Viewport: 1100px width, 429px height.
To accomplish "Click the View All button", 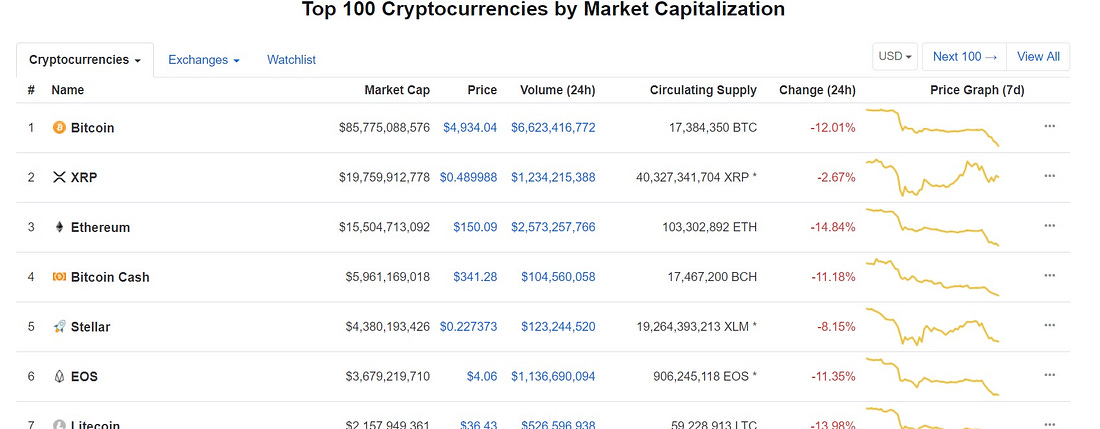I will coord(1038,57).
